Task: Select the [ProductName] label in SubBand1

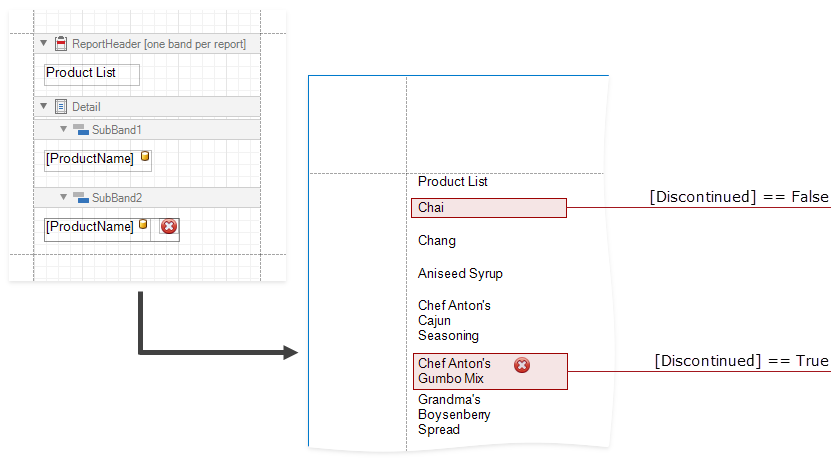Action: coord(90,159)
